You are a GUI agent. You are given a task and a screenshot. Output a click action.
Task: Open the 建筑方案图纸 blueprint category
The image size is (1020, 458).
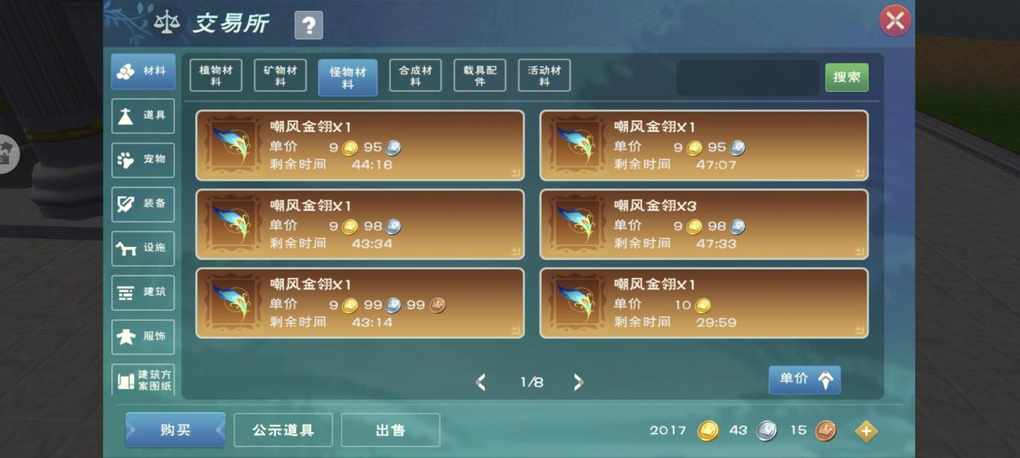143,379
